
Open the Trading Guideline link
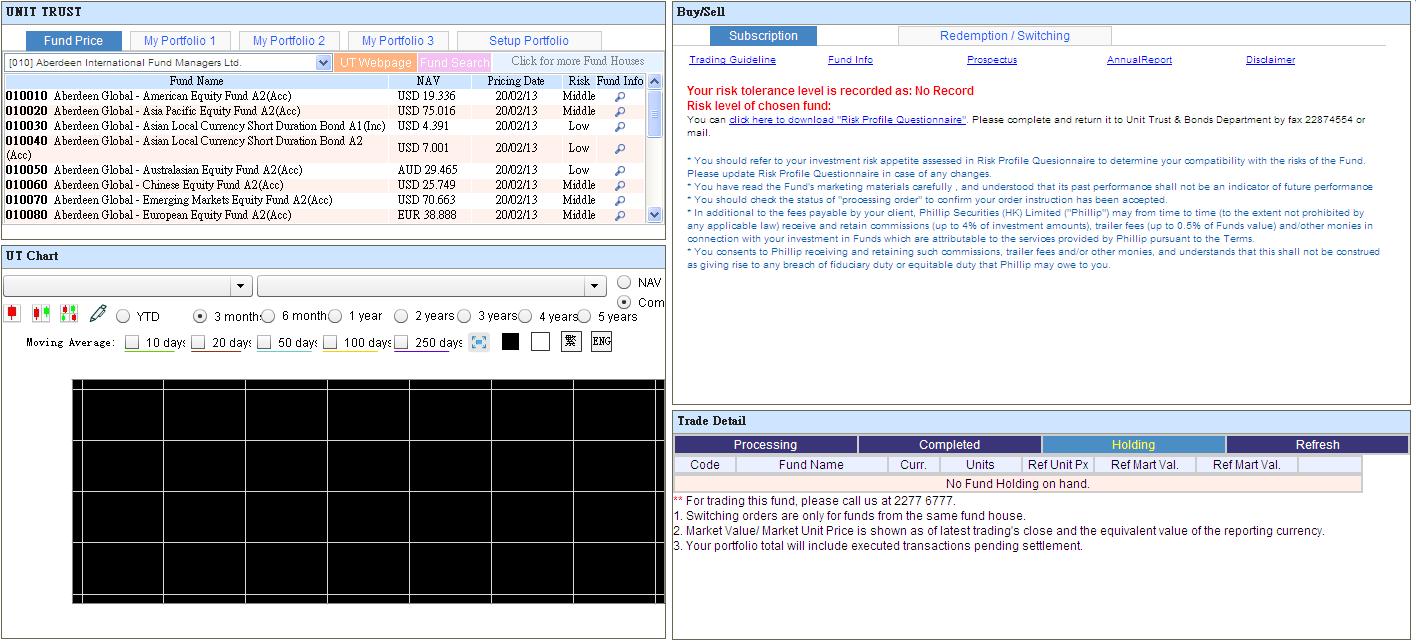pos(732,60)
